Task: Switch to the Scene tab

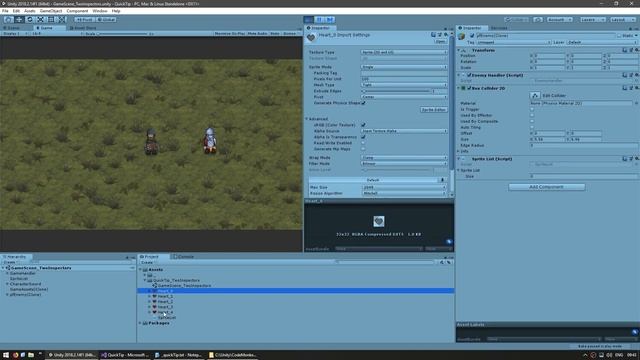Action: coord(13,28)
